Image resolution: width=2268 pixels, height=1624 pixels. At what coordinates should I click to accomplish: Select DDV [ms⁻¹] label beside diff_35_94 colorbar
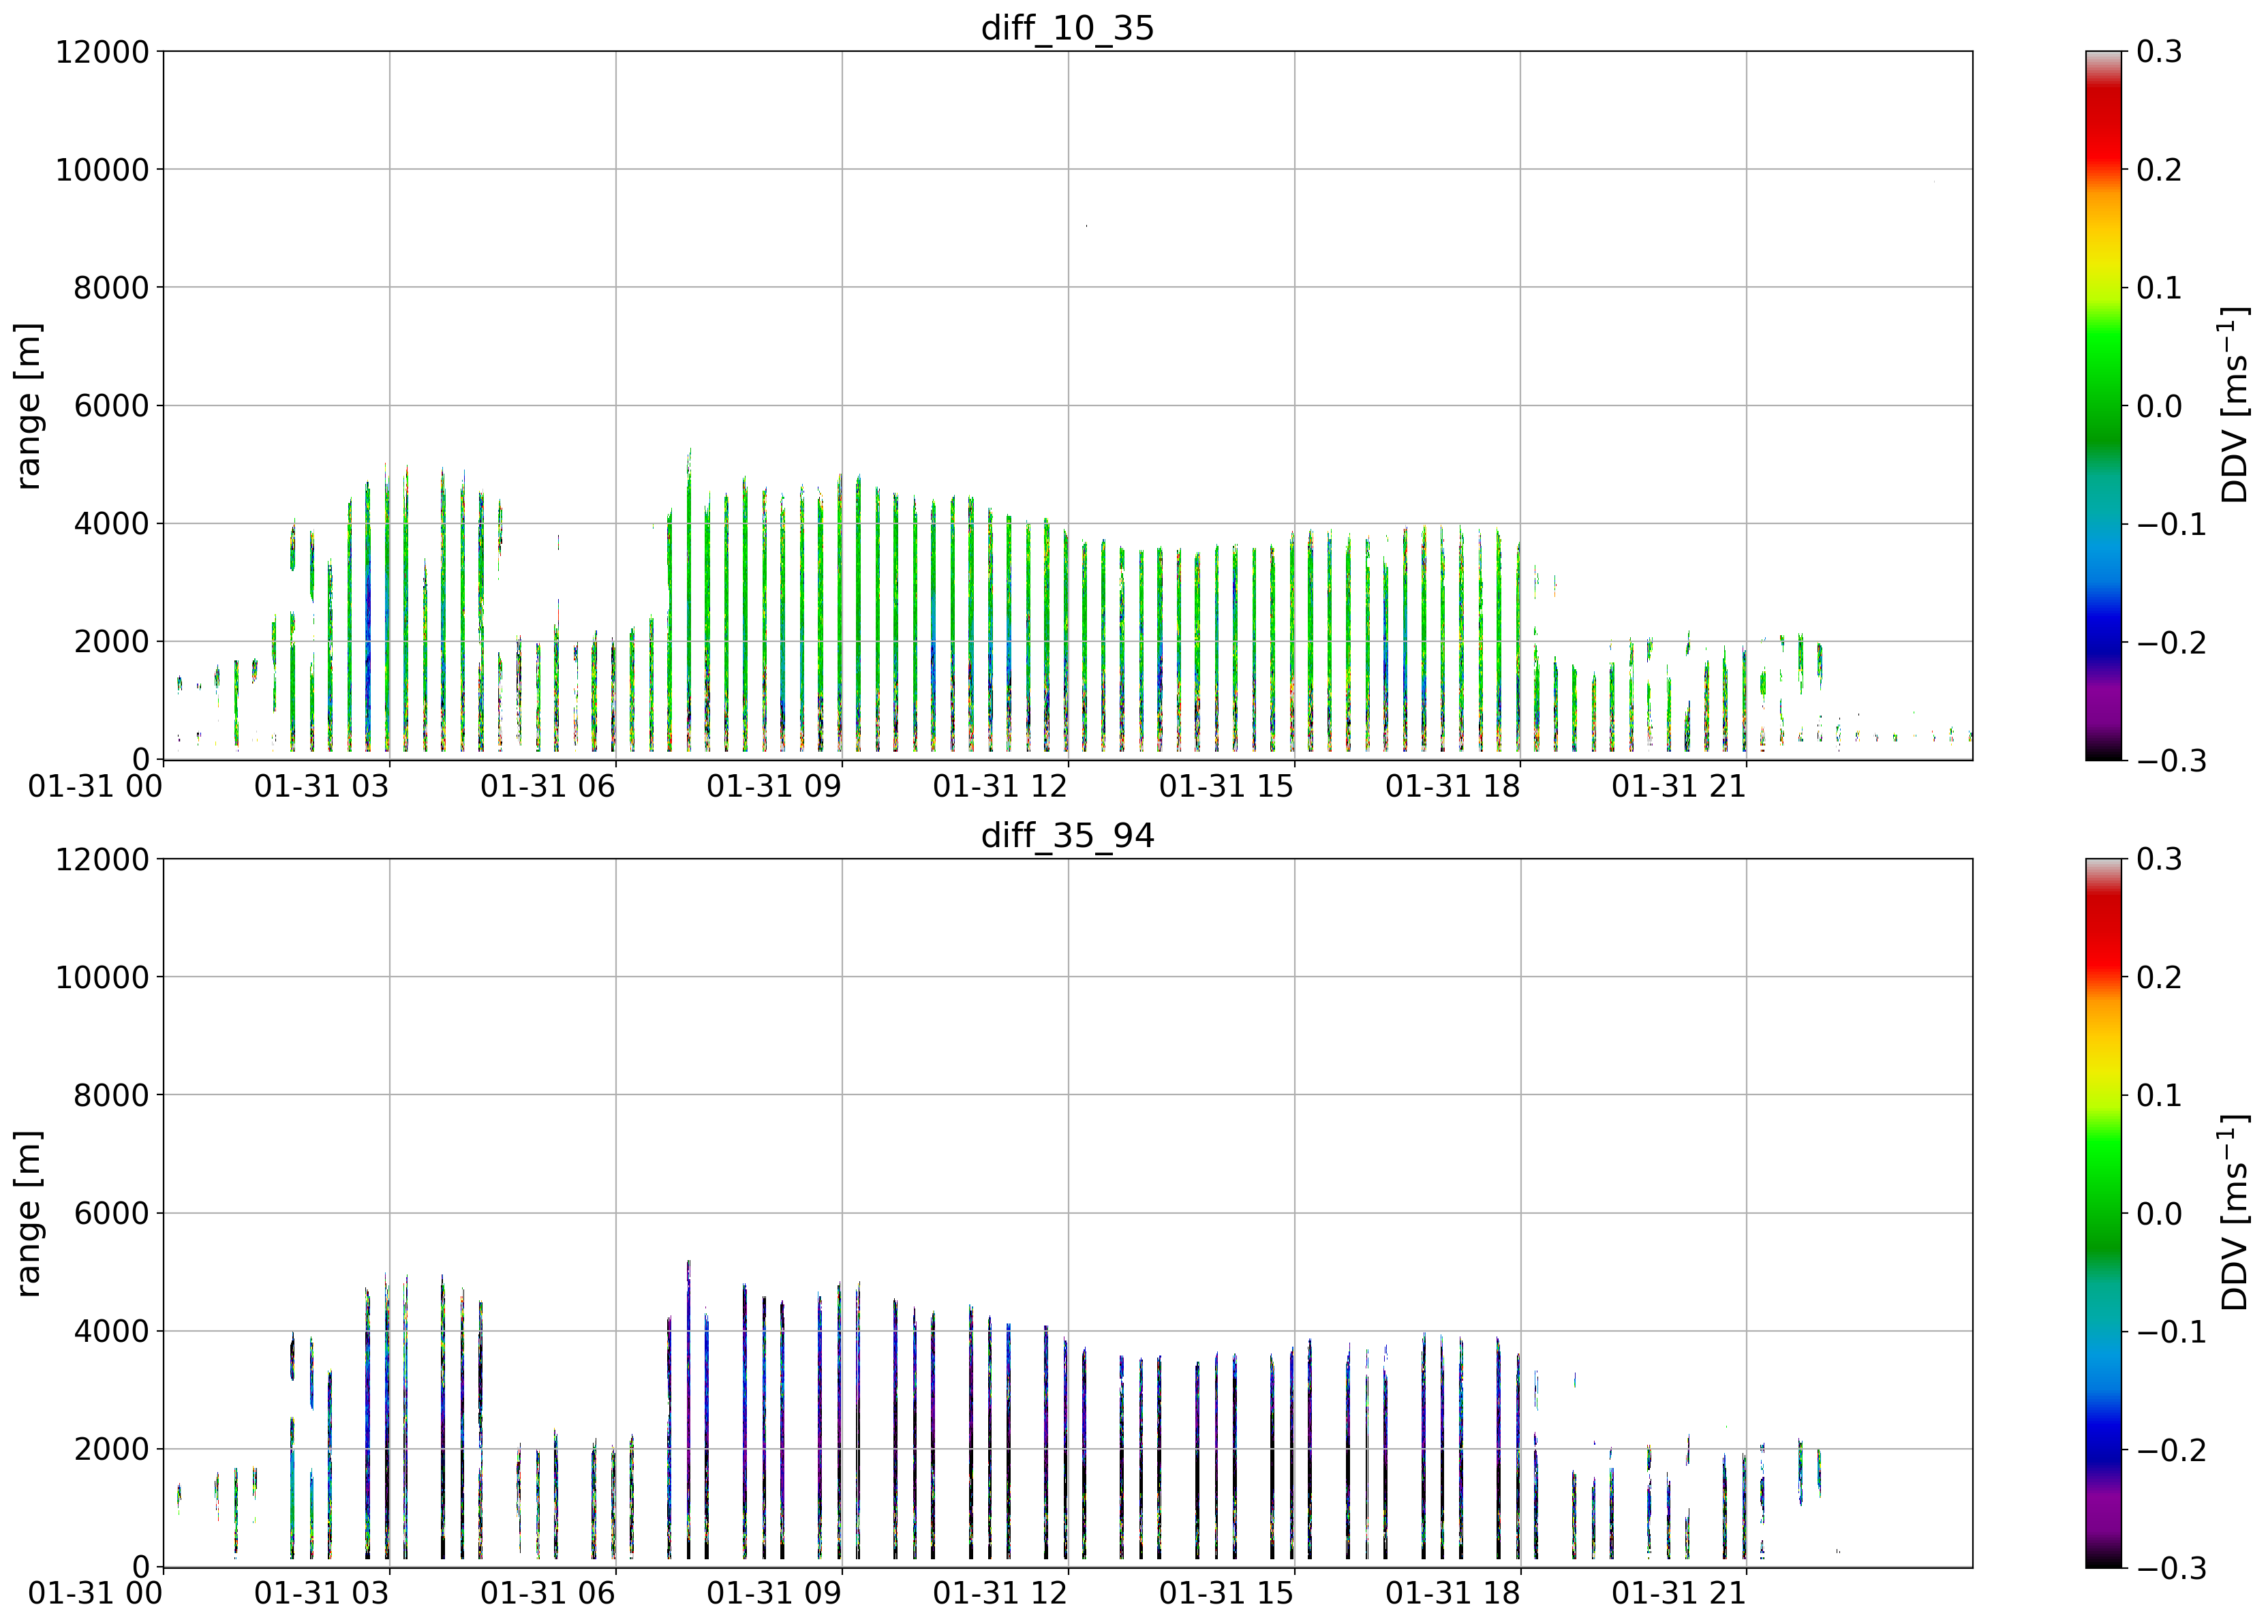2234,1213
